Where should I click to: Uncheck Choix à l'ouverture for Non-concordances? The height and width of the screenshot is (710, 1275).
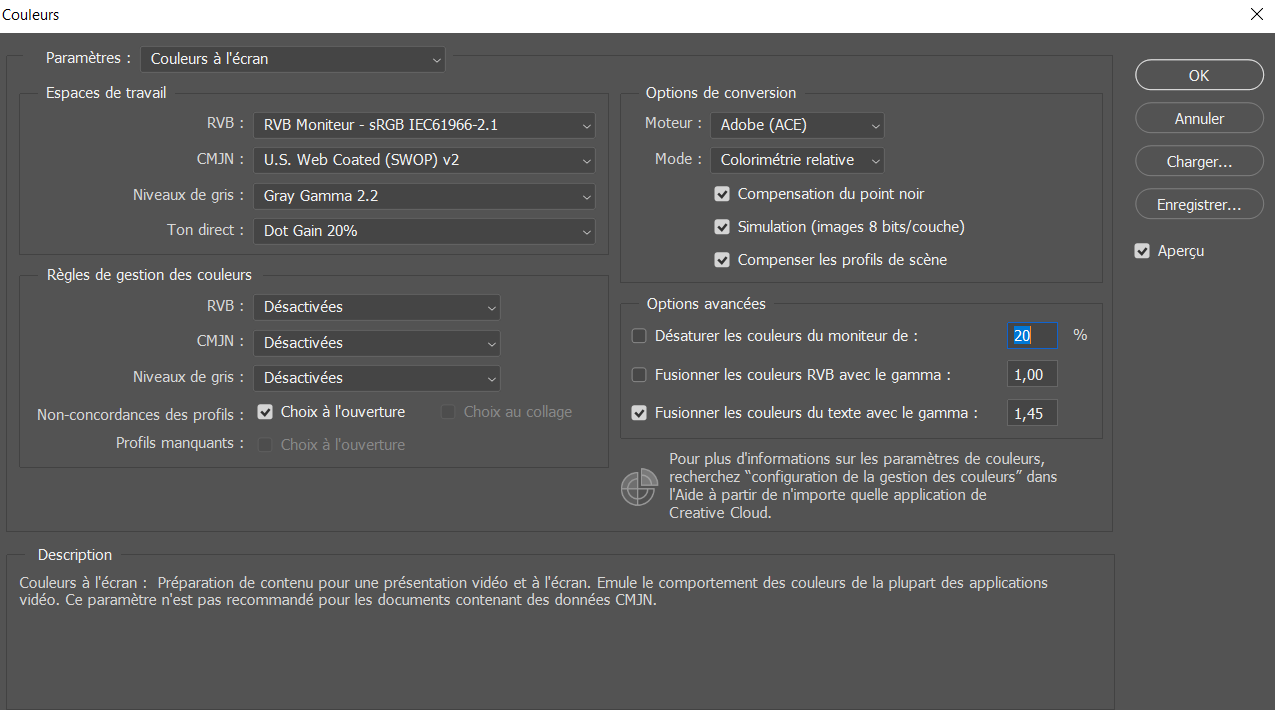[x=265, y=411]
